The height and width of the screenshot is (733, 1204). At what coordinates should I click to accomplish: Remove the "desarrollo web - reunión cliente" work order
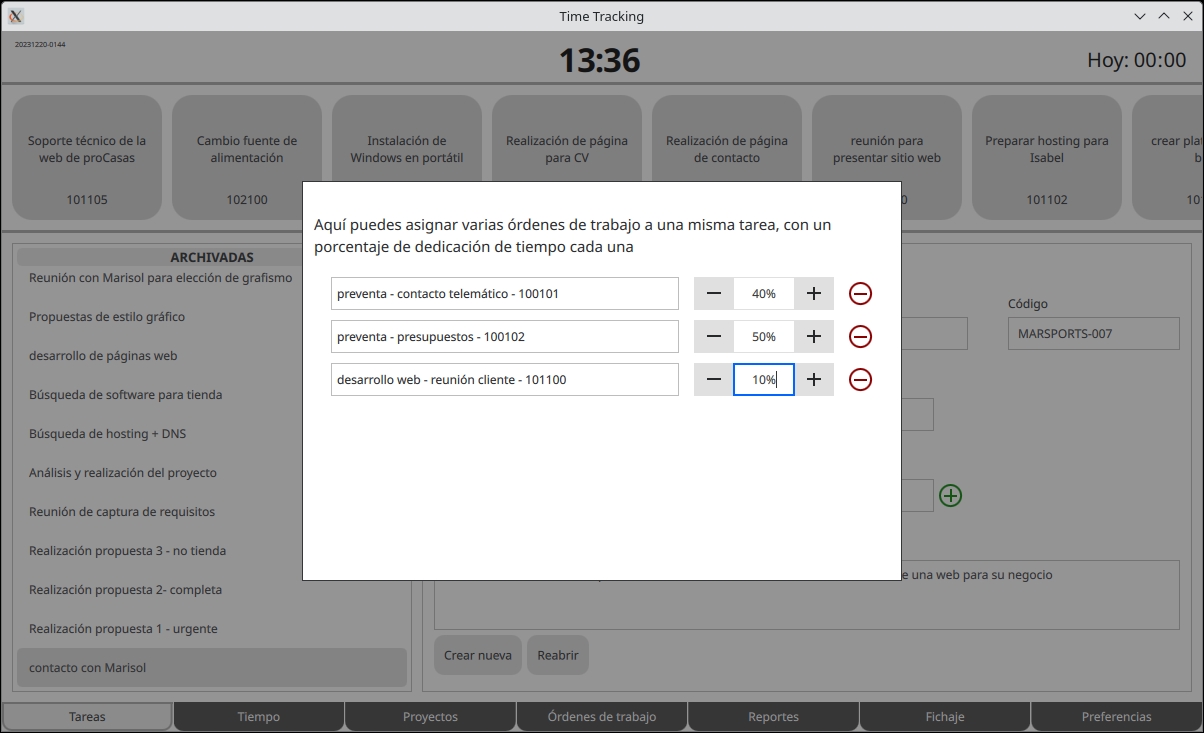[860, 379]
